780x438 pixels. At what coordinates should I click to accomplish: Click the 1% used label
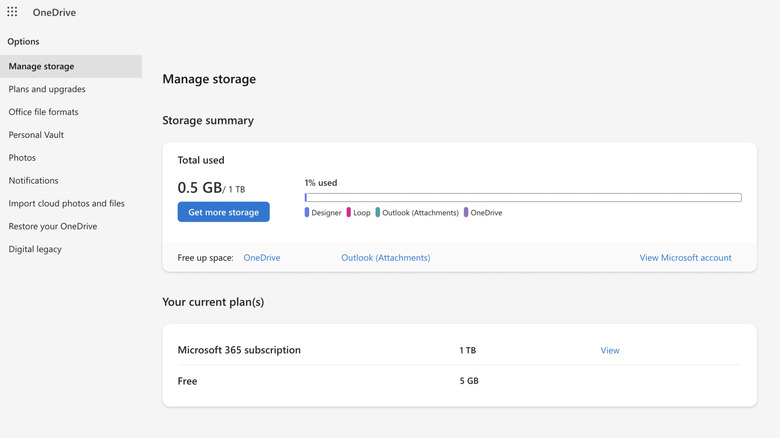pyautogui.click(x=321, y=183)
